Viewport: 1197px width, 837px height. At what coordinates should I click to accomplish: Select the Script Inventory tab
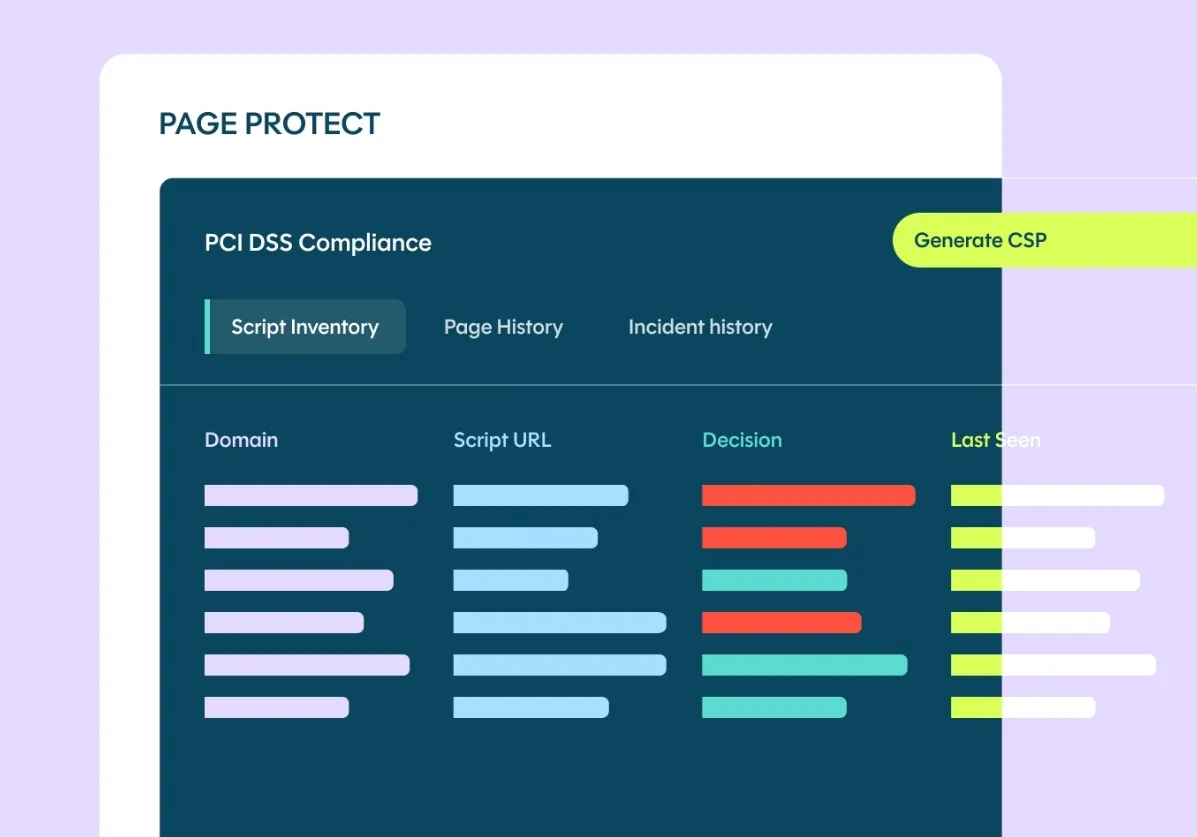click(305, 327)
